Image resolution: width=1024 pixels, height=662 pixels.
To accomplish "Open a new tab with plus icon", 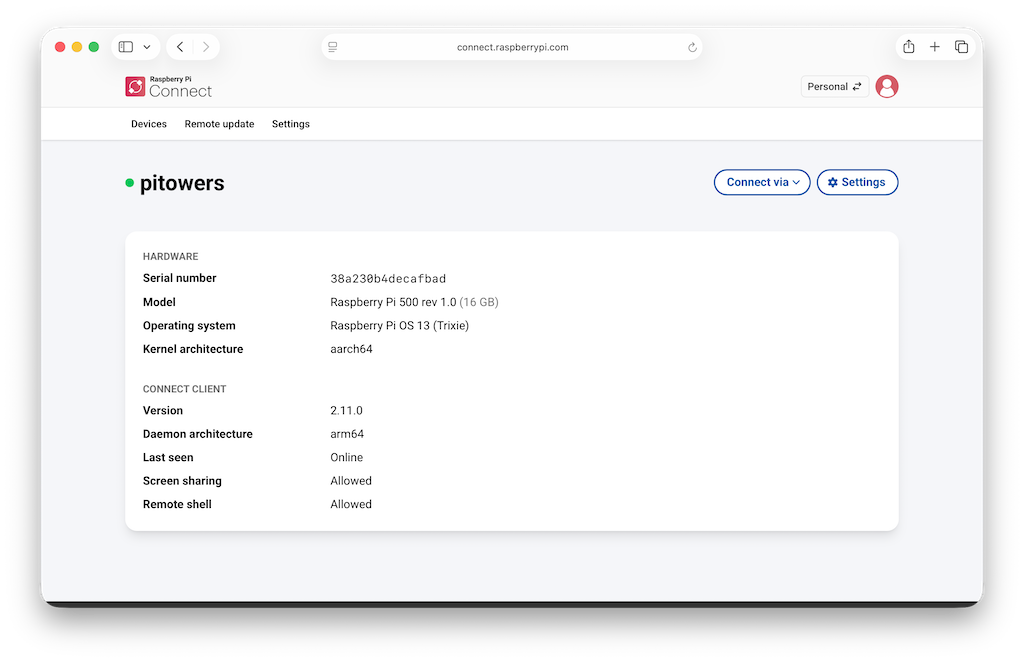I will pos(935,46).
